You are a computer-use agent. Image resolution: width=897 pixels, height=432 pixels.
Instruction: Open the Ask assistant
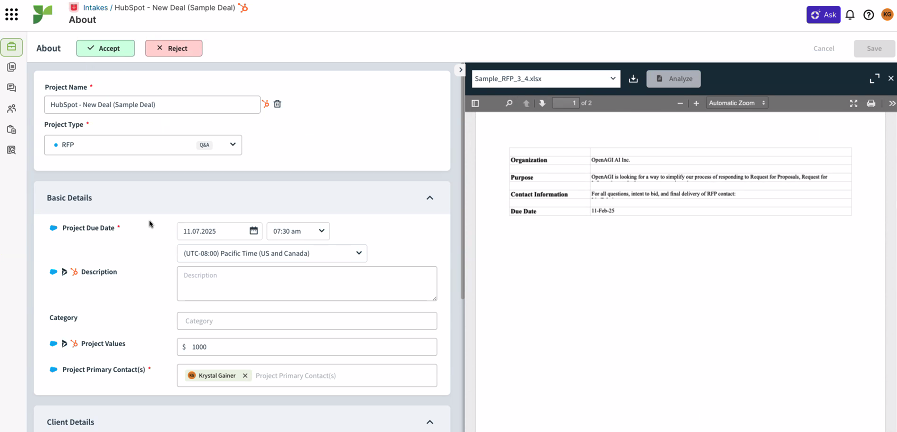[x=823, y=15]
